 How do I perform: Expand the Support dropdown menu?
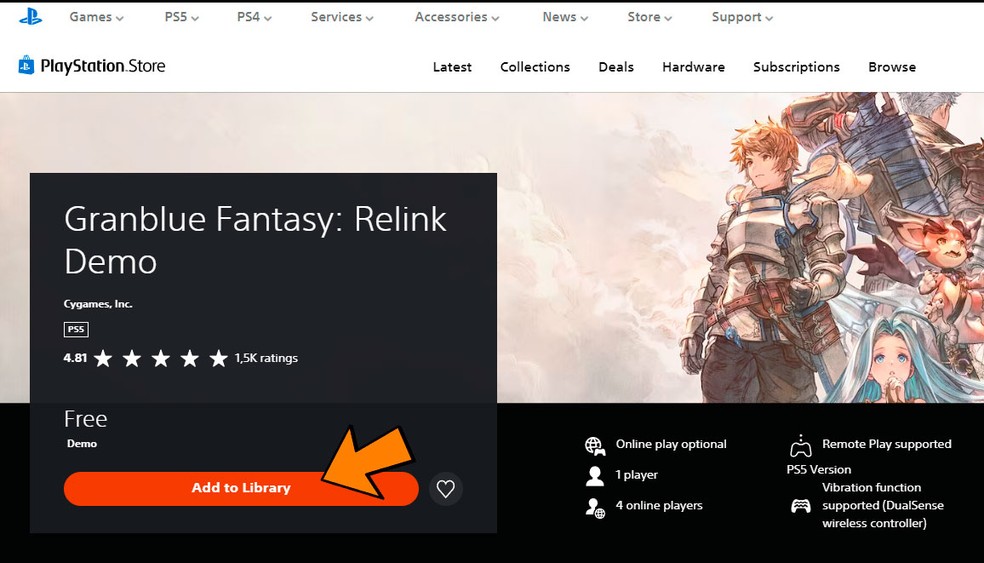(742, 17)
